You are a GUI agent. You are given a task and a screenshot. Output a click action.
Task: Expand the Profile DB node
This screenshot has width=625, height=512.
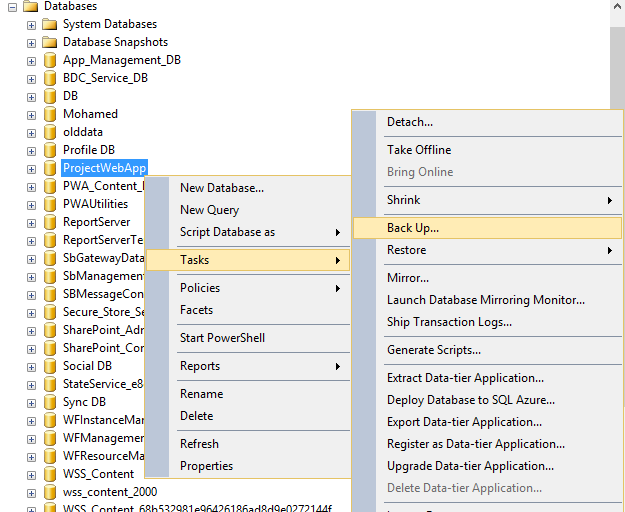coord(31,150)
